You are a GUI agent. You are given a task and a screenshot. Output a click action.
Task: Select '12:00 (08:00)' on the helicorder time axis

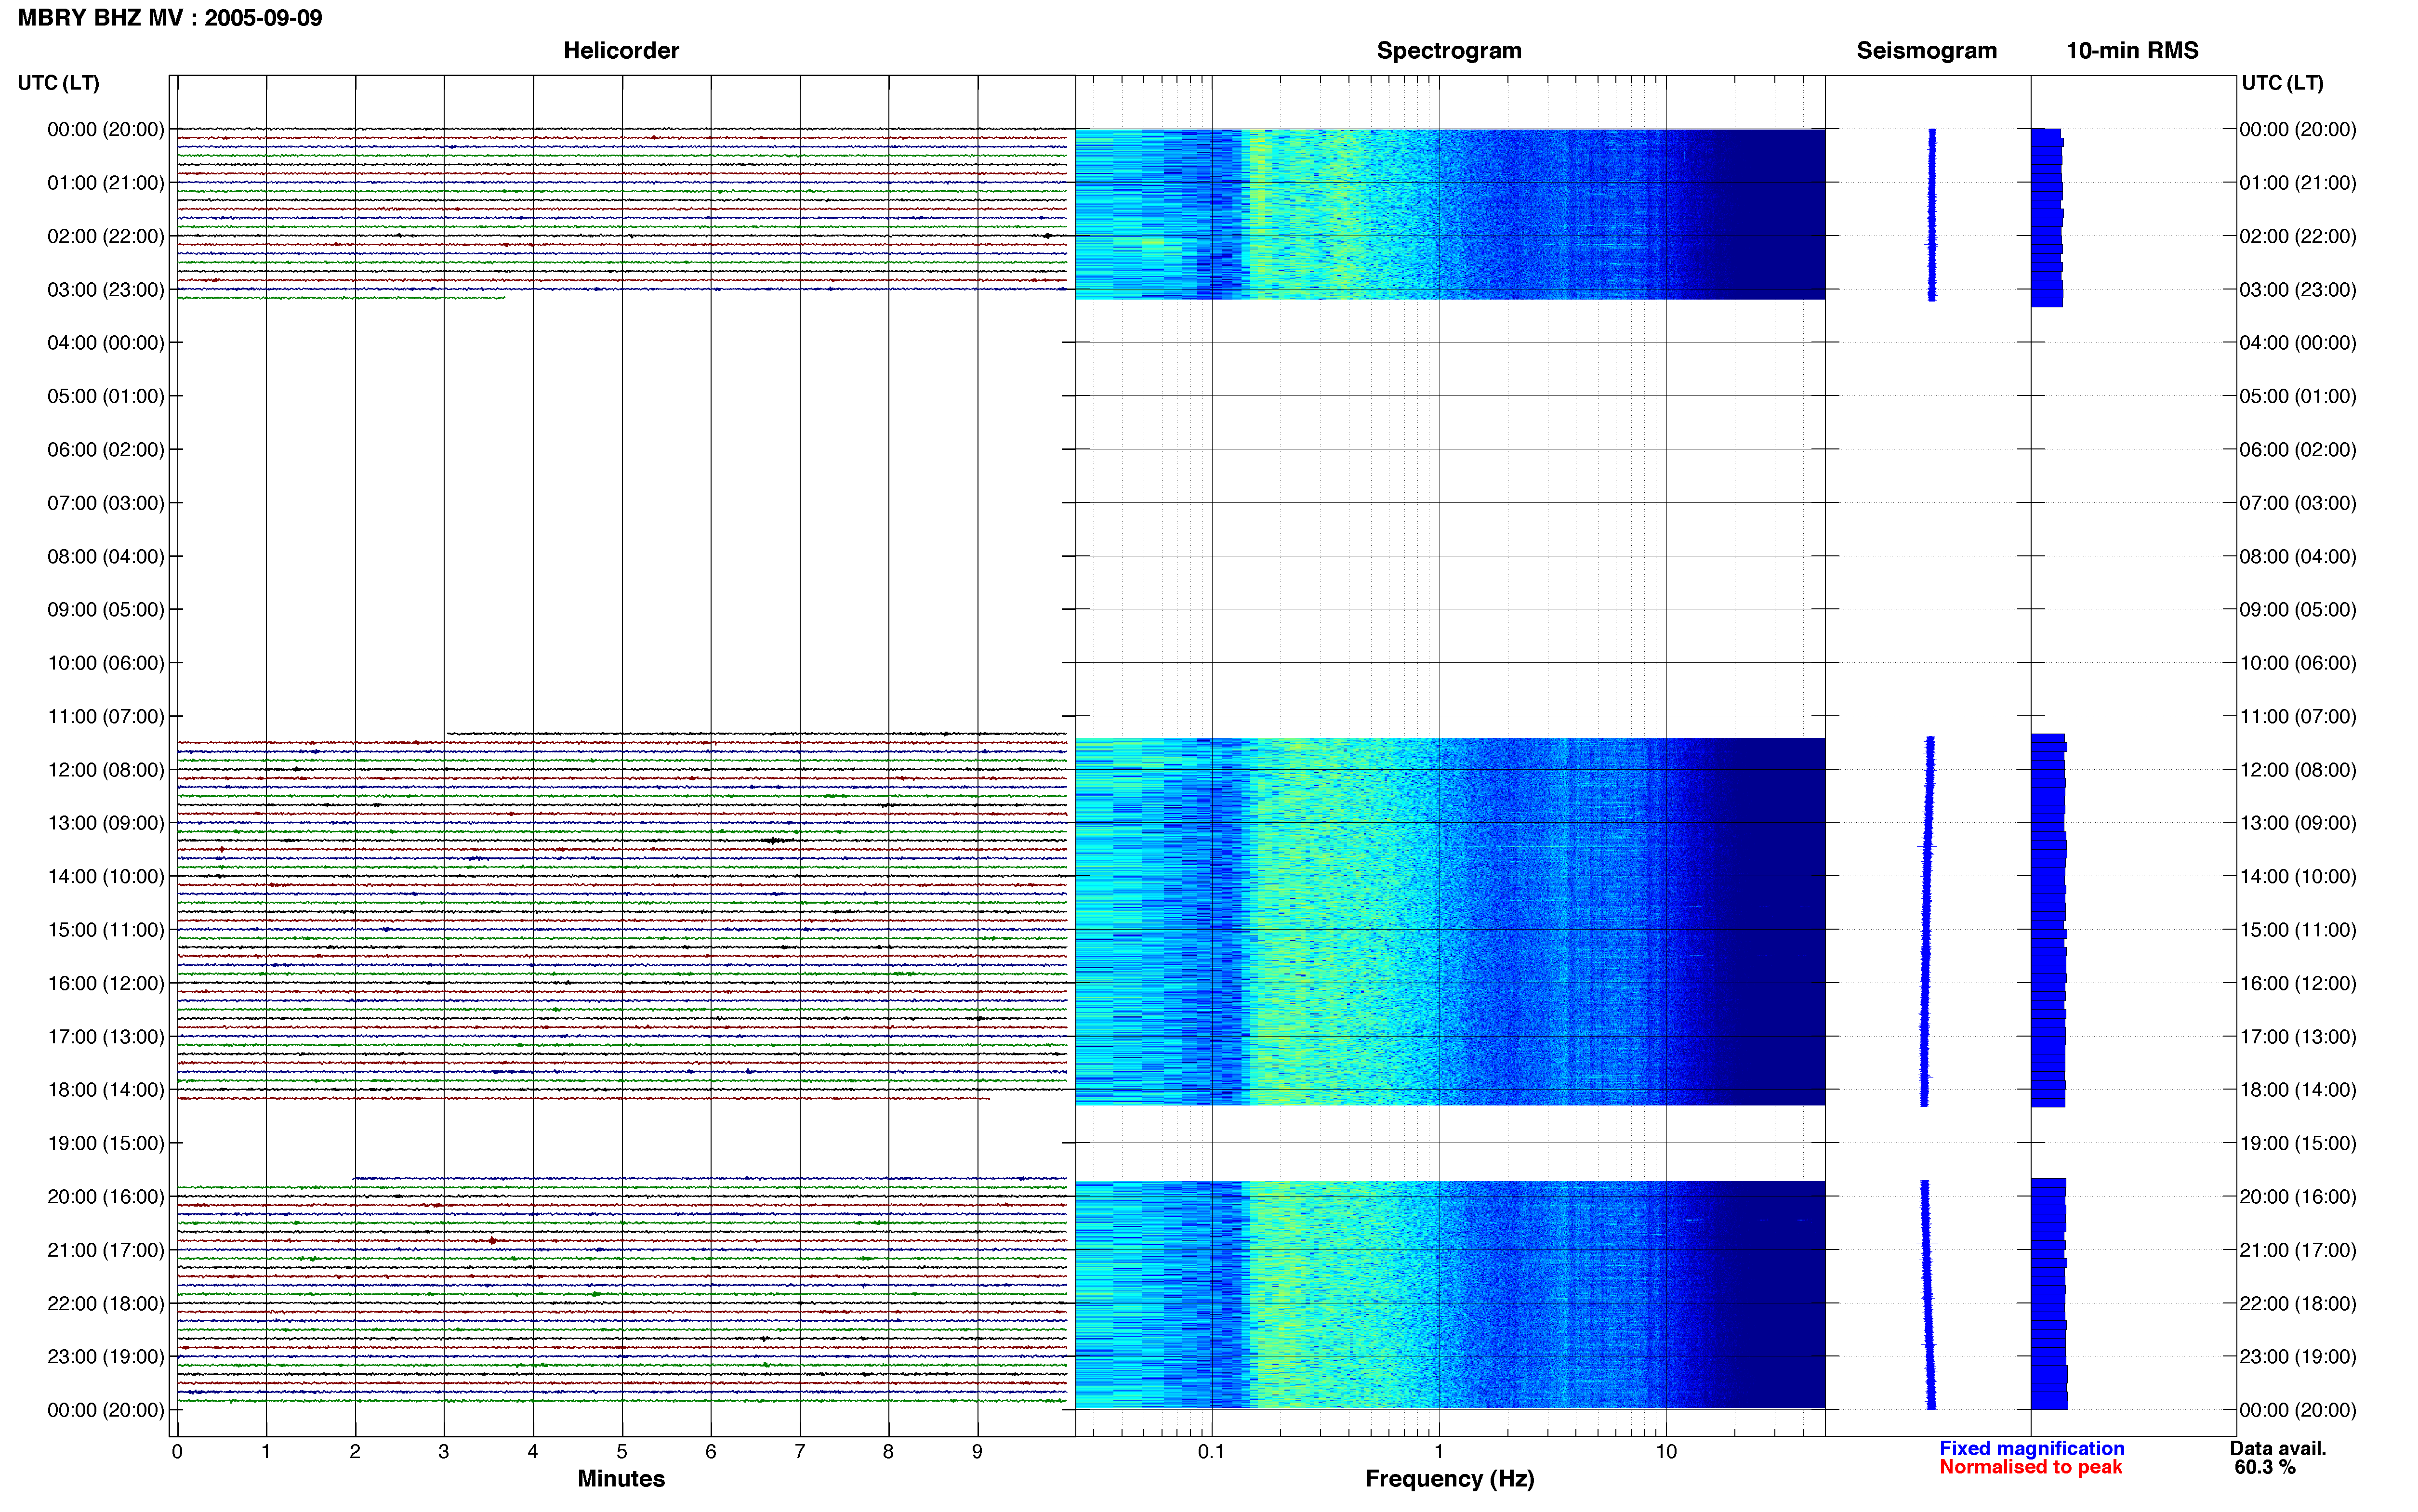[x=106, y=770]
